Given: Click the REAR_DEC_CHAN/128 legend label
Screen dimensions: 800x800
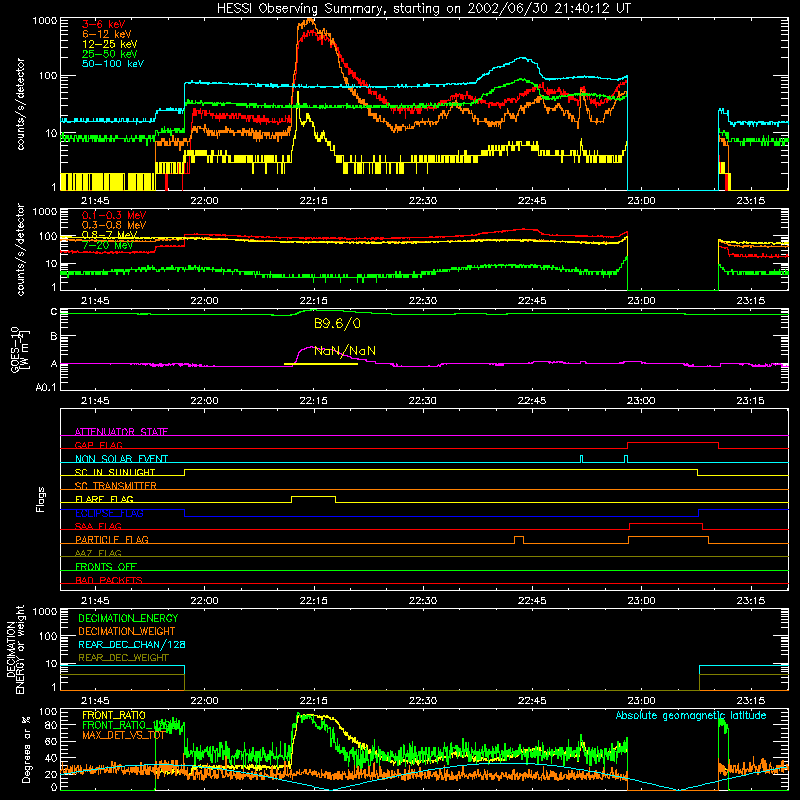Looking at the screenshot, I should point(132,644).
